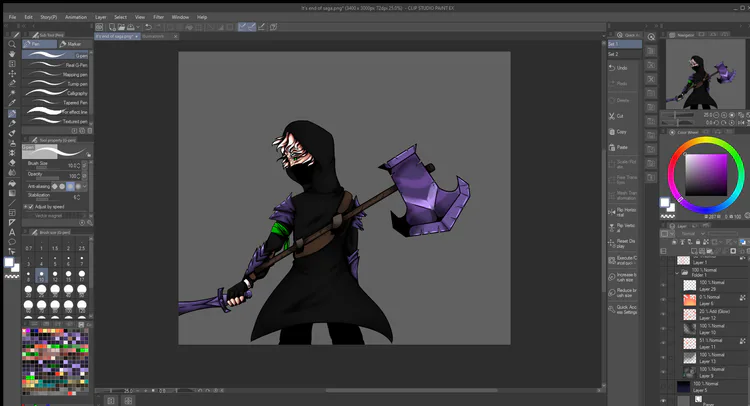
Task: Click the Save icon in command bar
Action: pos(130,27)
